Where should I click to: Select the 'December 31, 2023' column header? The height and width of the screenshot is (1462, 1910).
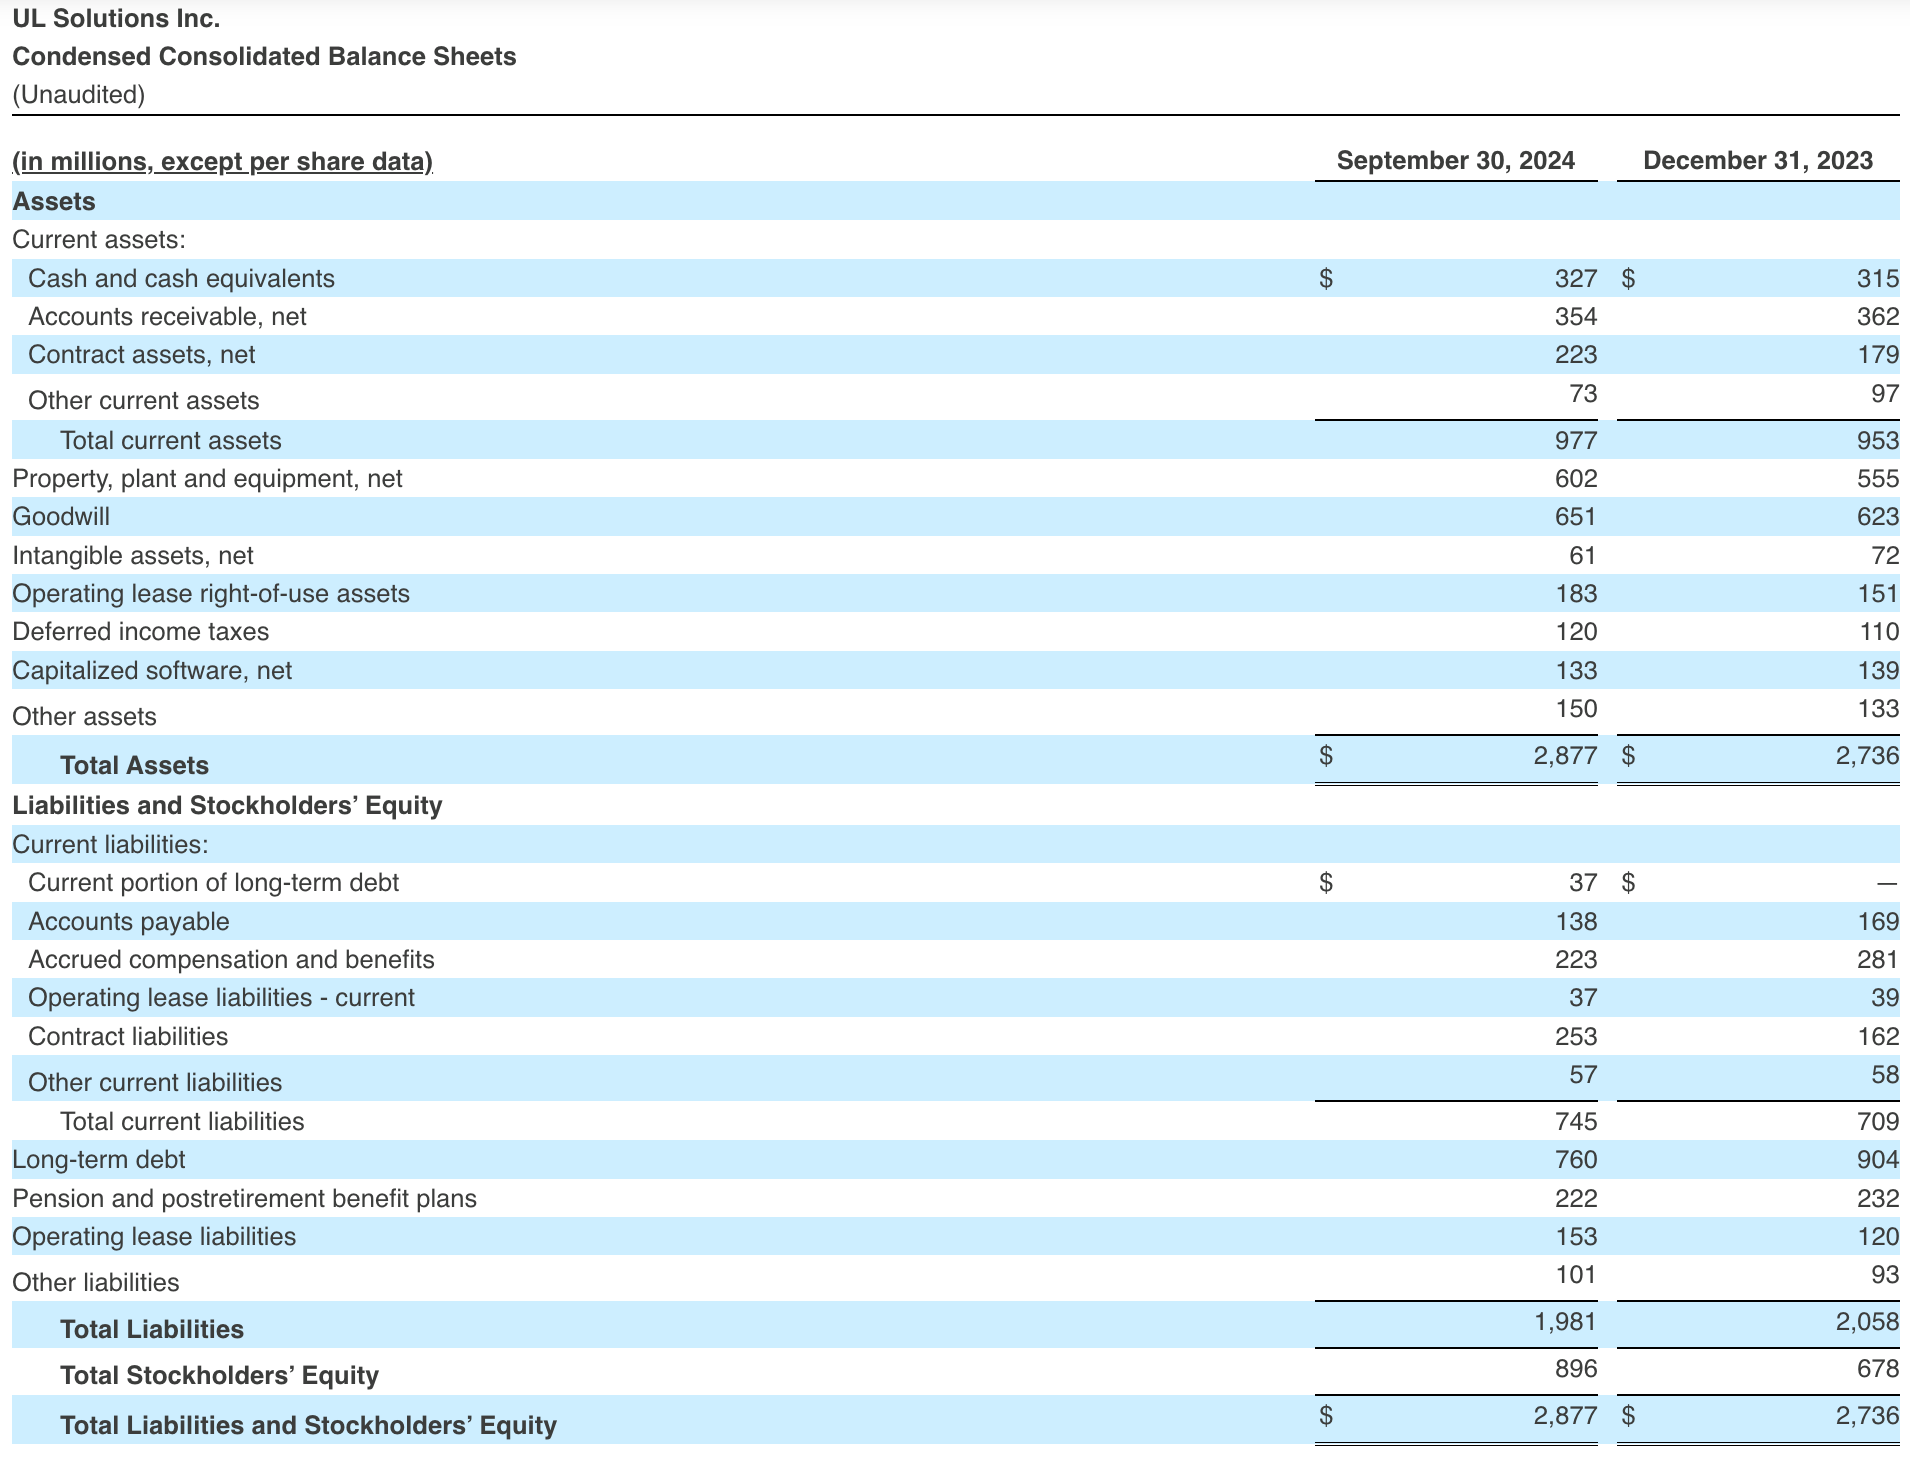[1758, 160]
